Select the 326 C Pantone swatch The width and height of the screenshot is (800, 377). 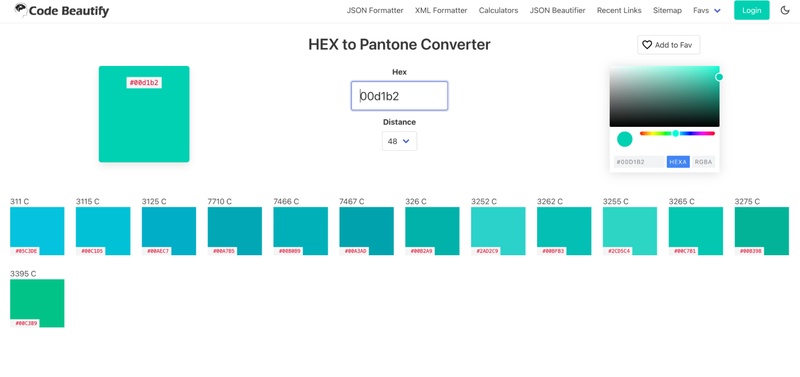pos(432,231)
